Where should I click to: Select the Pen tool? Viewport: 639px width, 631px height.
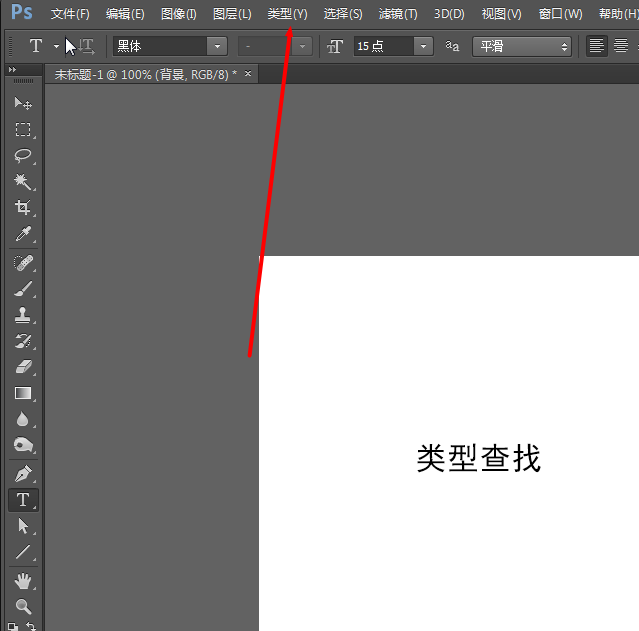pyautogui.click(x=23, y=474)
